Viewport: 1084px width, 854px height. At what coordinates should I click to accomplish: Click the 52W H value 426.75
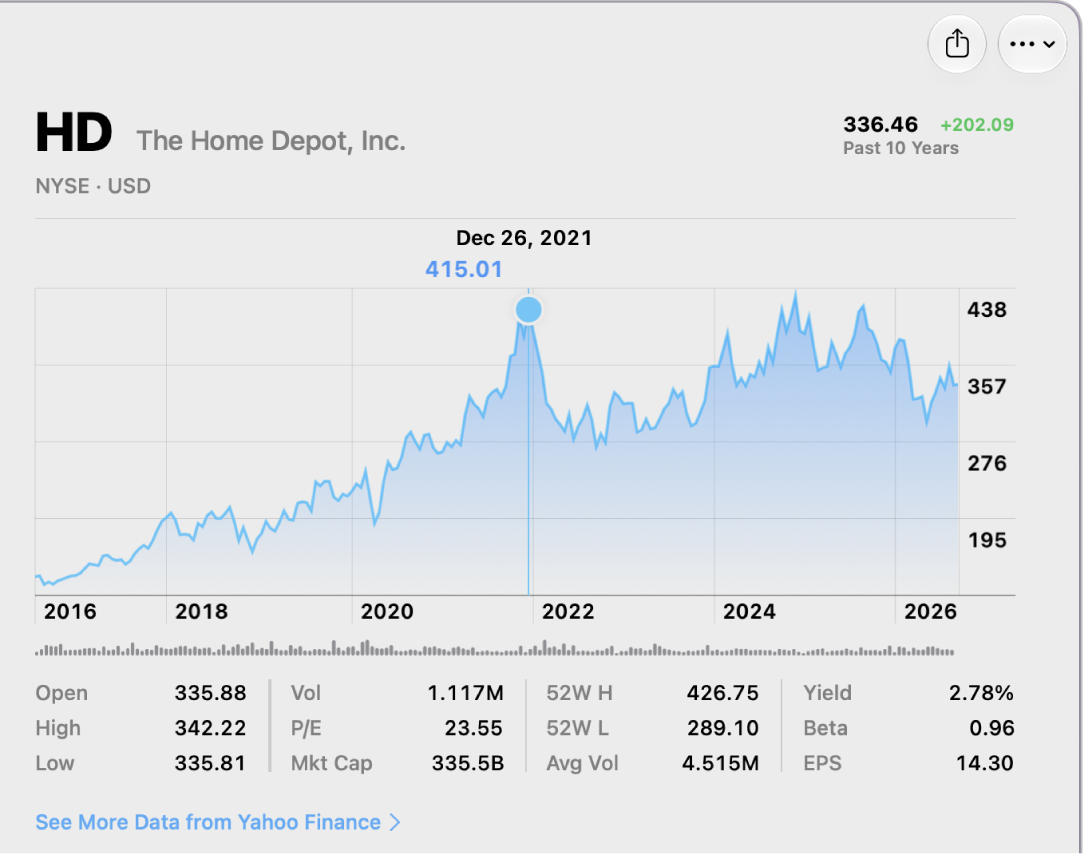click(722, 693)
